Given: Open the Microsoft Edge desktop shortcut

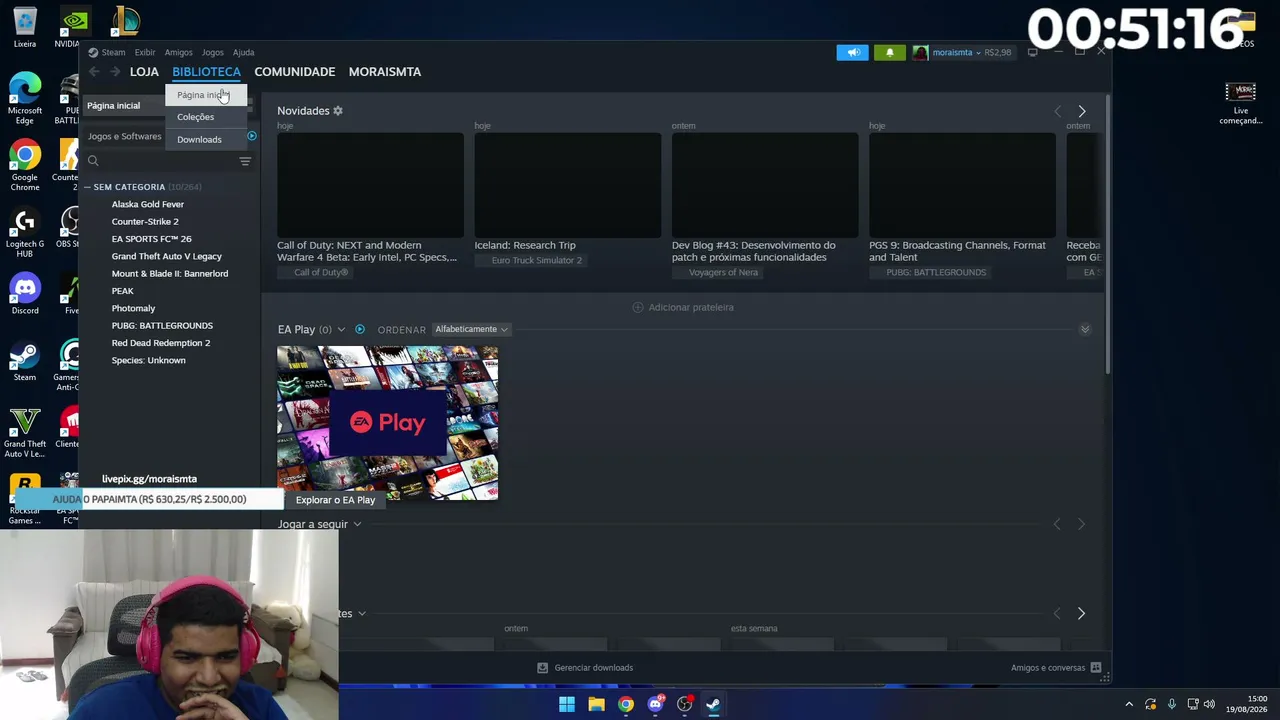Looking at the screenshot, I should tap(25, 98).
